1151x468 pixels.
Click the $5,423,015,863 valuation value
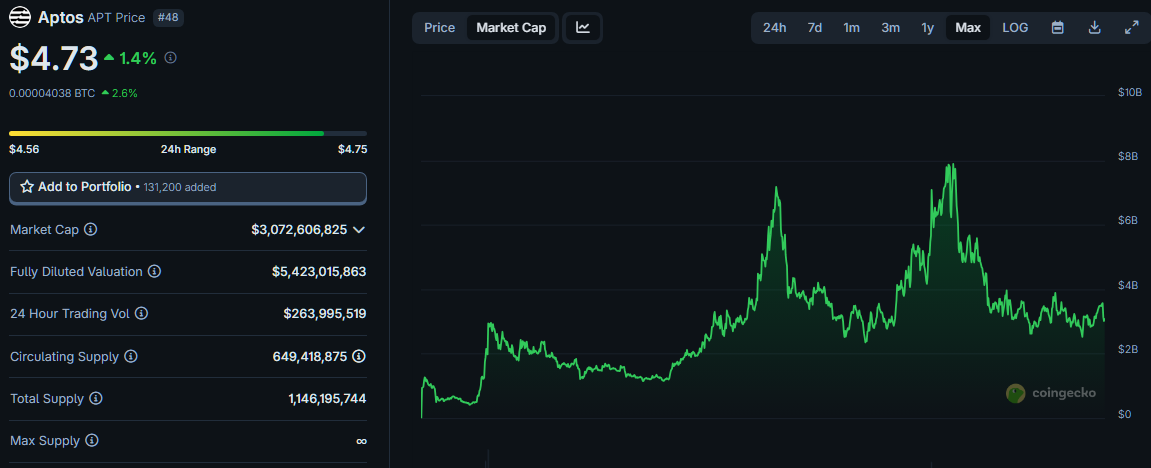point(319,271)
